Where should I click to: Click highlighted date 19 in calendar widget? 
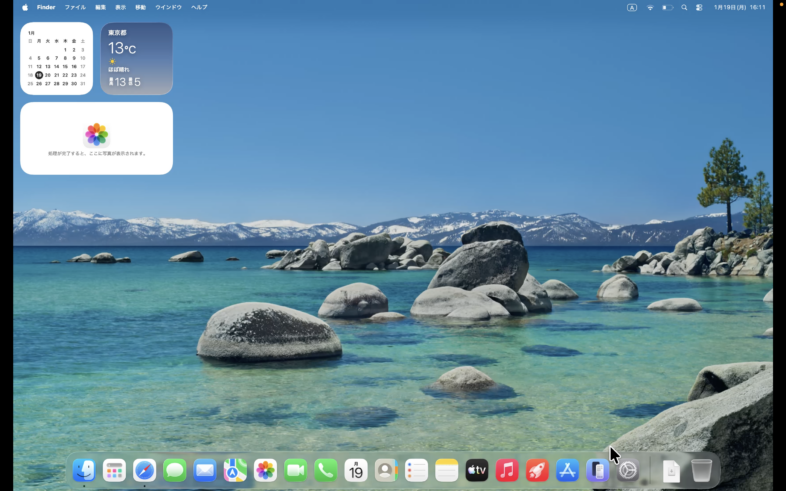[x=39, y=75]
